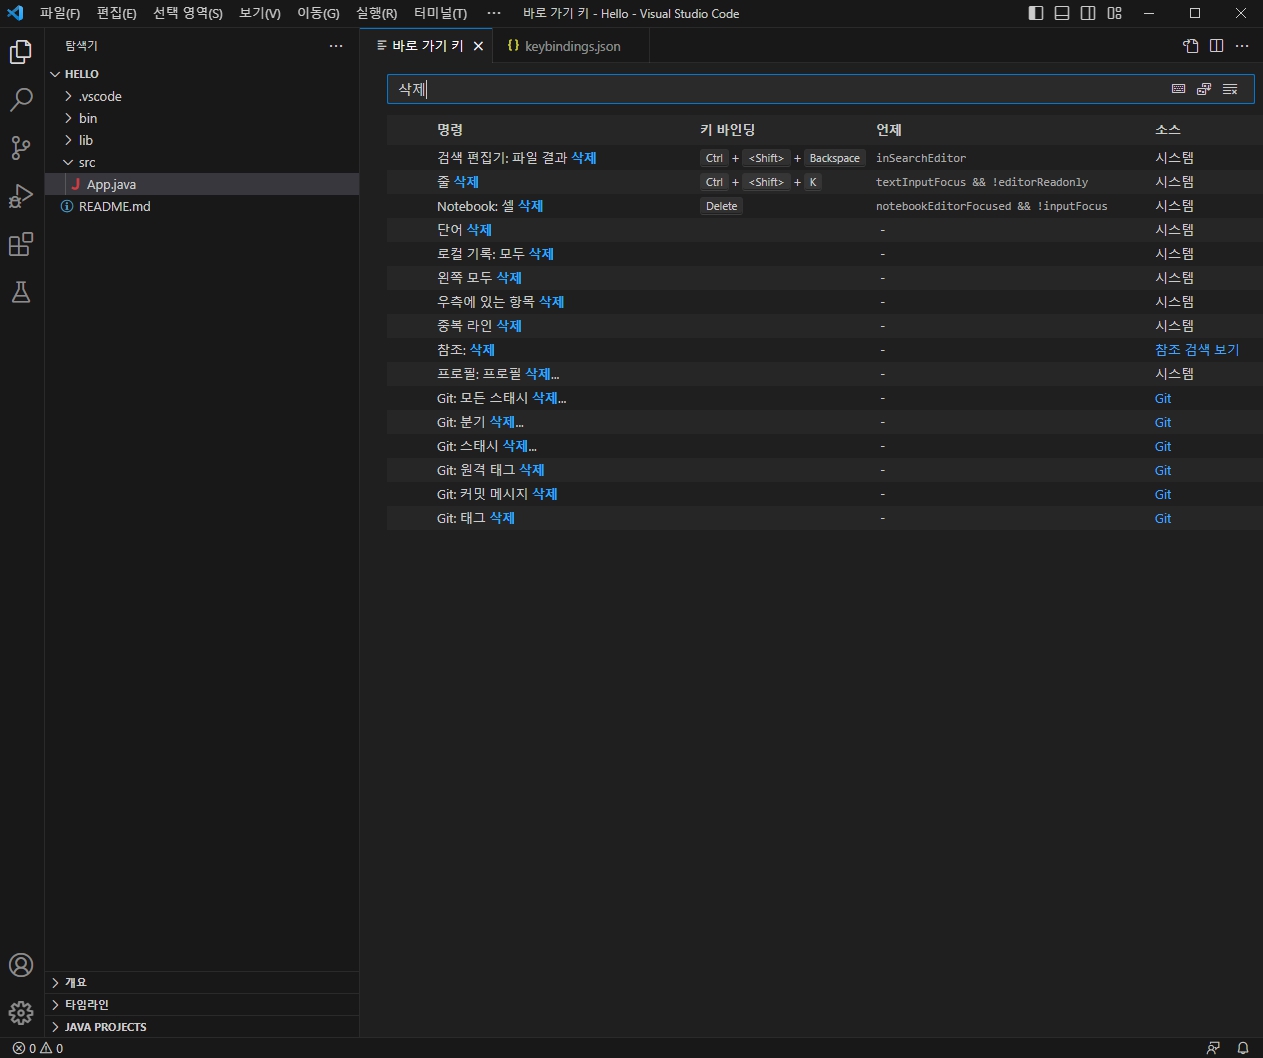This screenshot has height=1058, width=1263.
Task: Toggle the secondary side bar layout icon
Action: click(1088, 13)
